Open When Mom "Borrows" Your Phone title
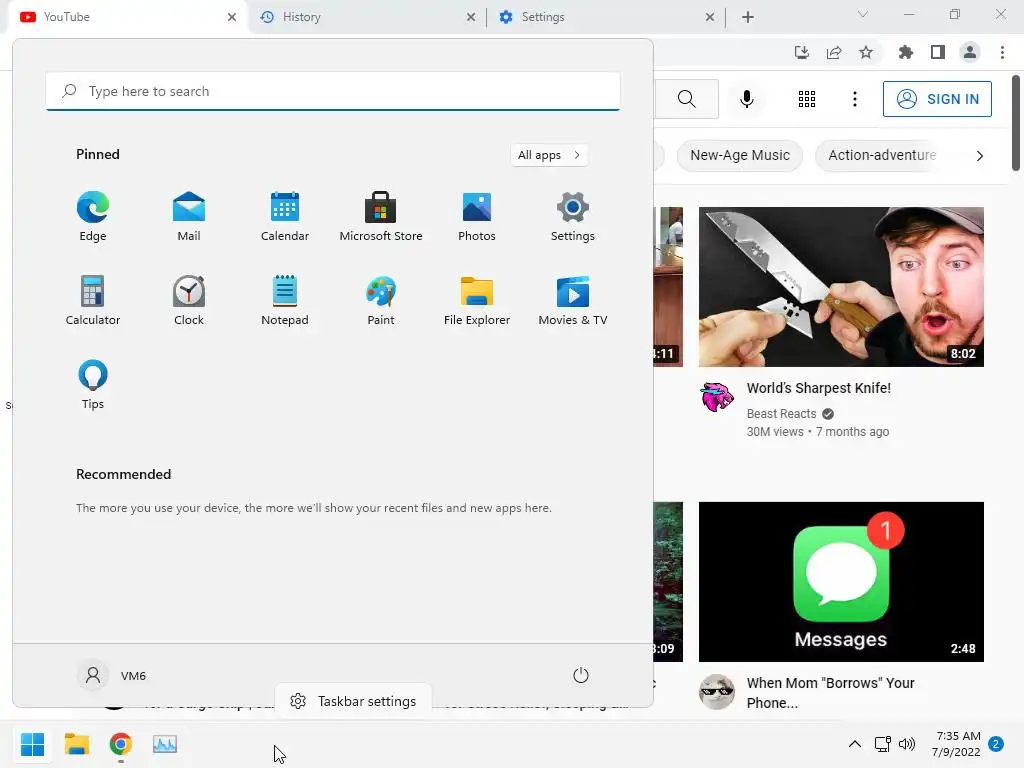This screenshot has width=1024, height=768. click(830, 693)
